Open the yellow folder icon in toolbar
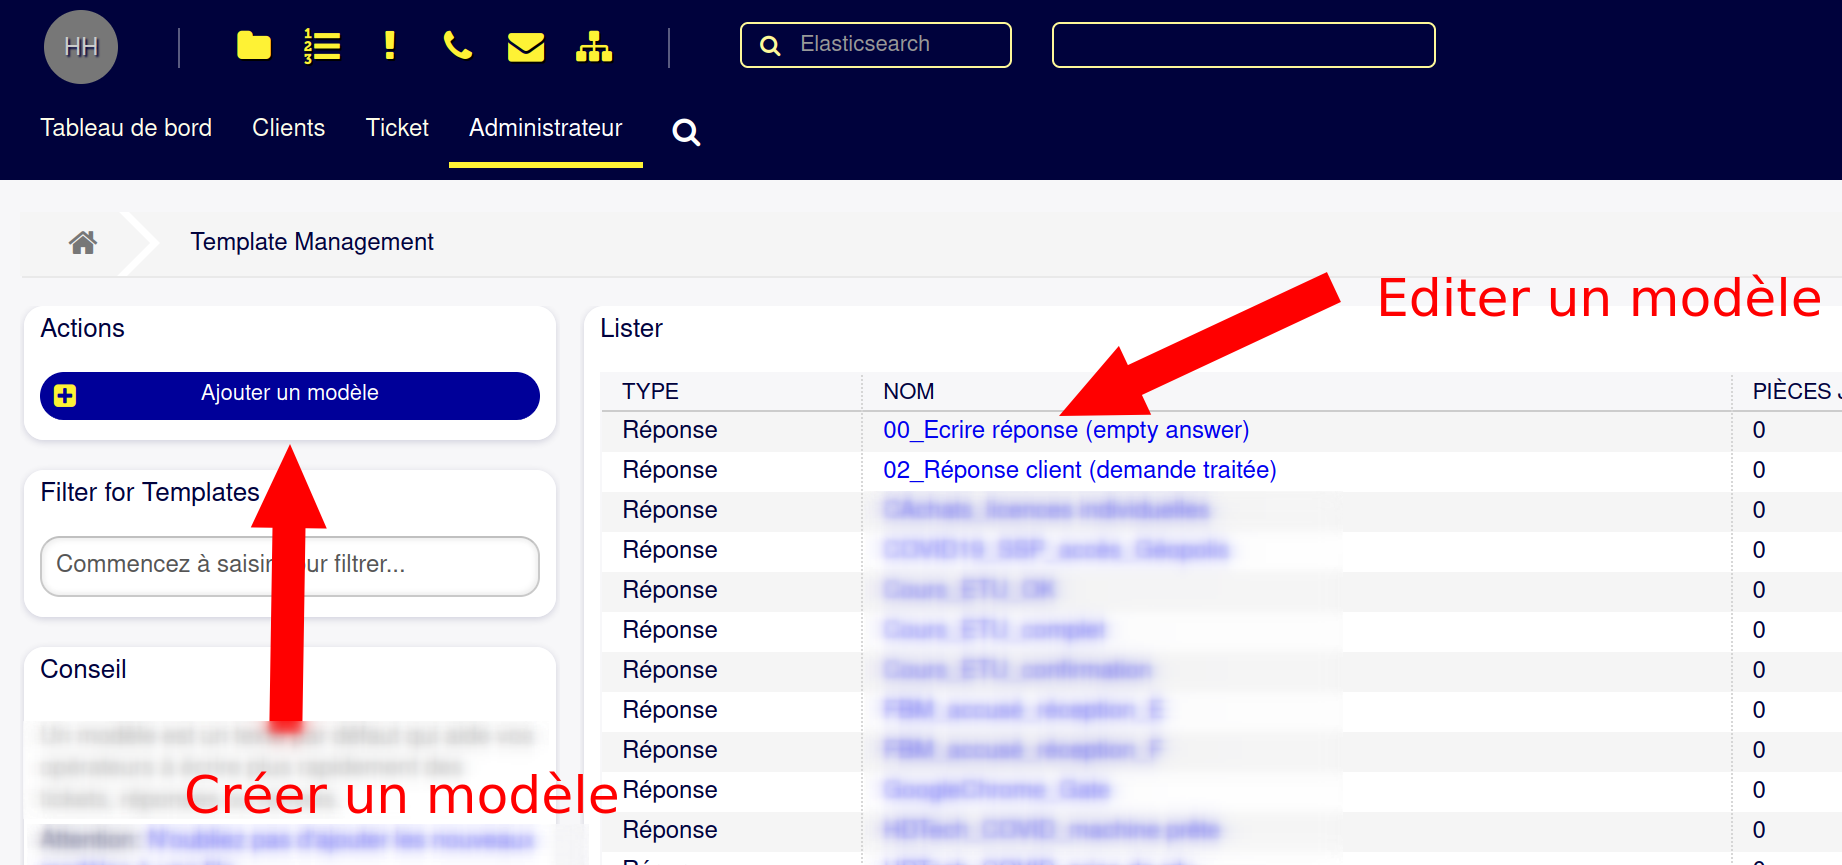 pyautogui.click(x=254, y=46)
